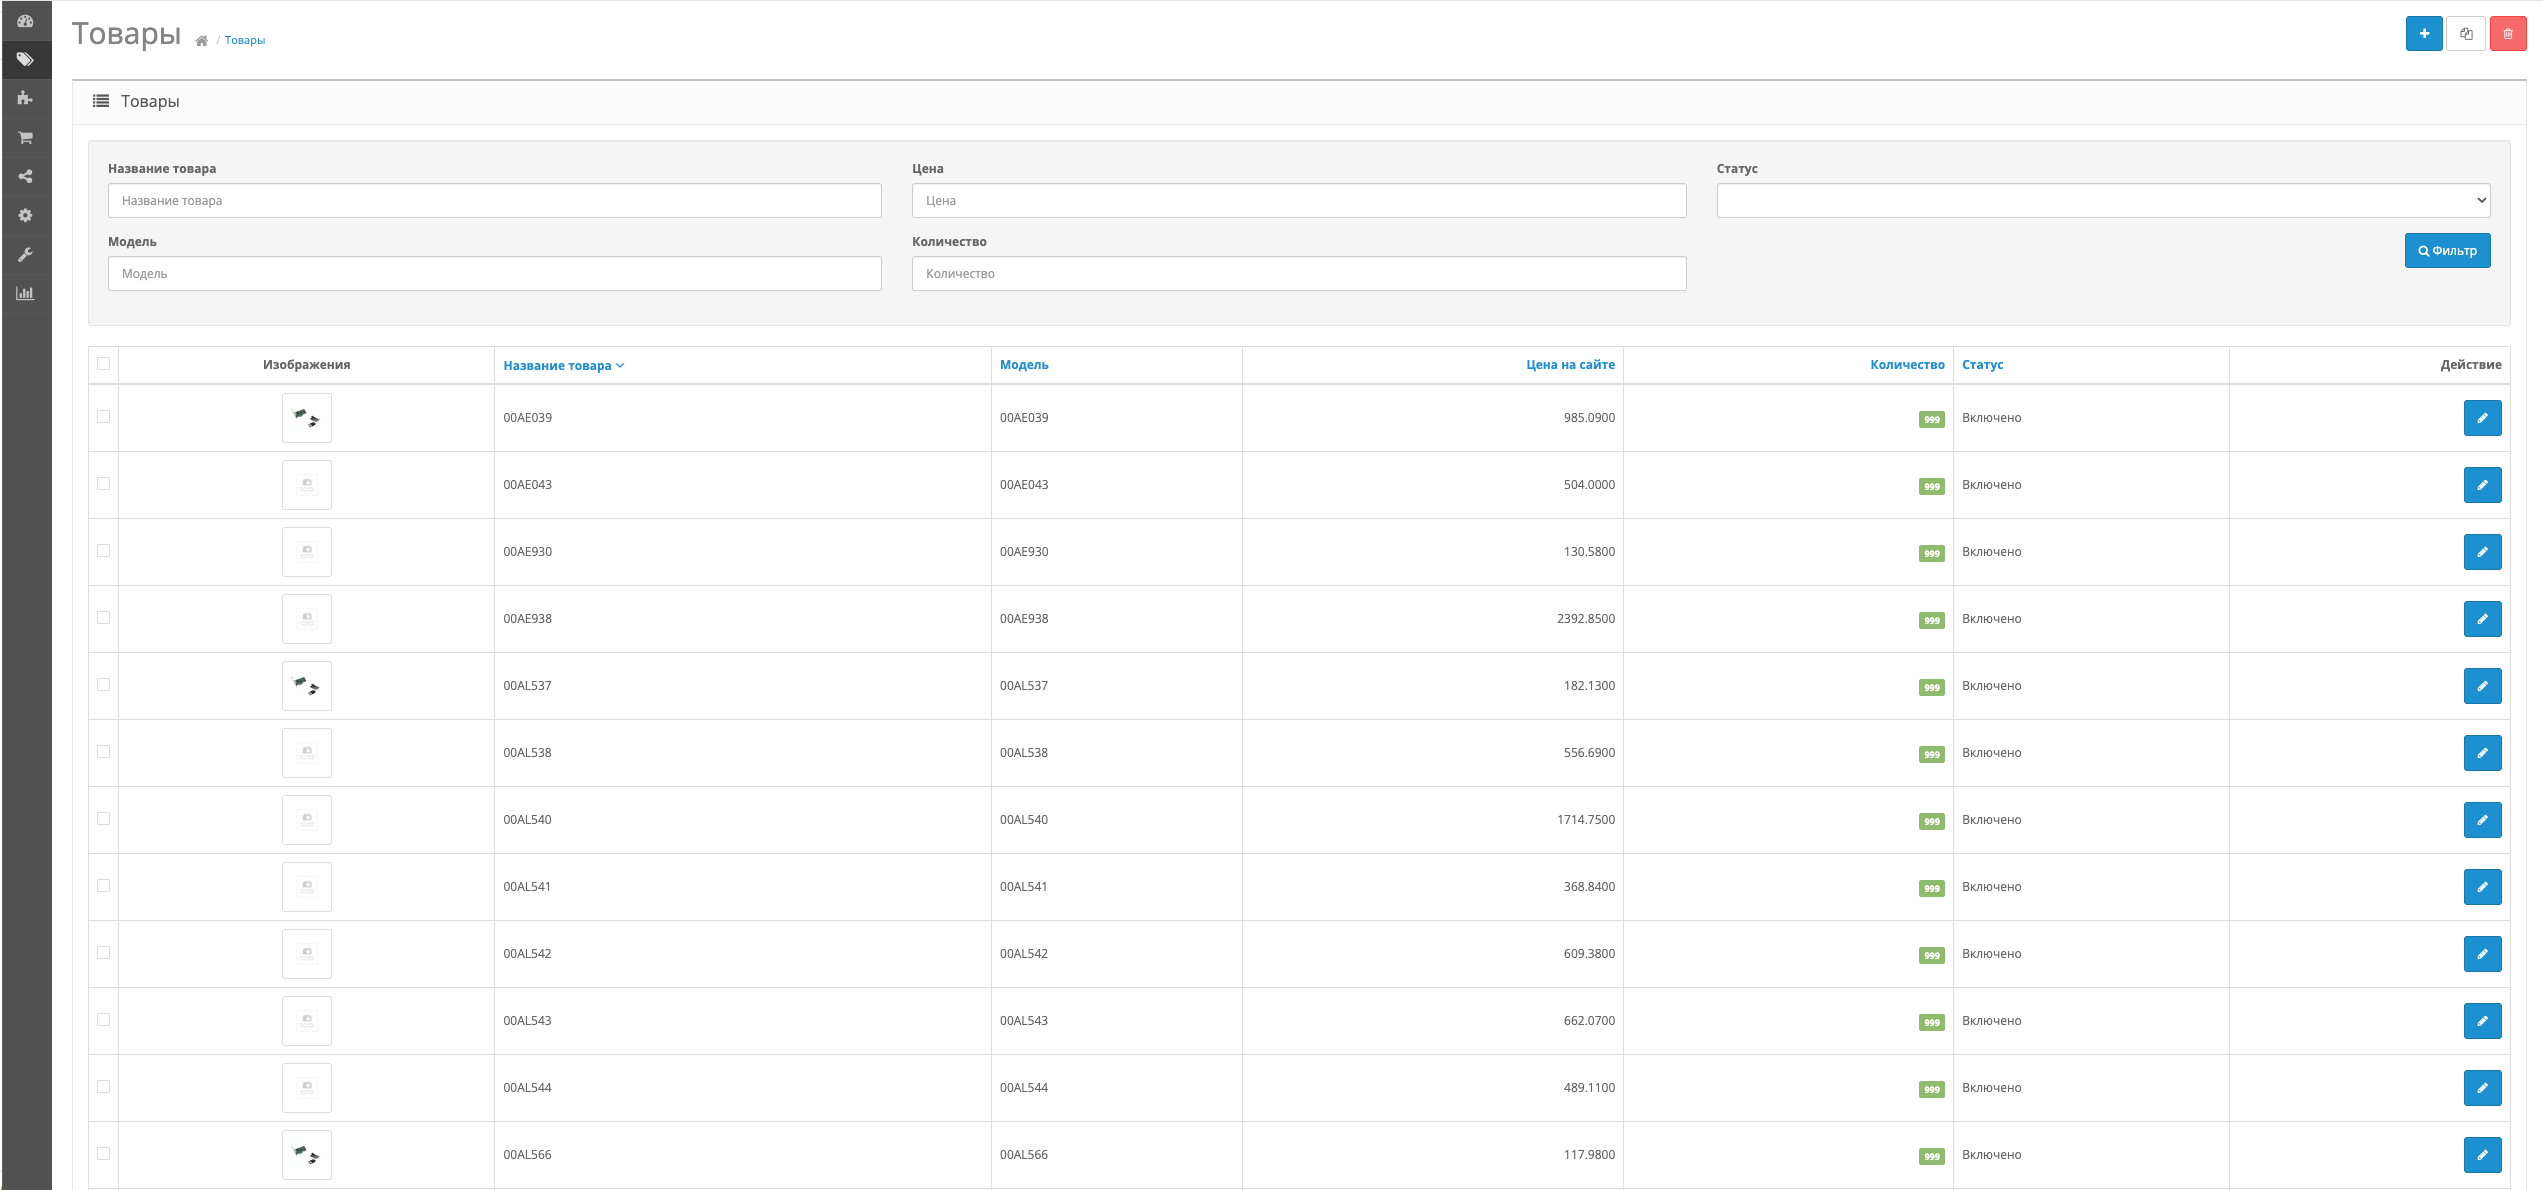Viewport: 2543px width, 1190px height.
Task: Check the box for product 00AE039
Action: [103, 416]
